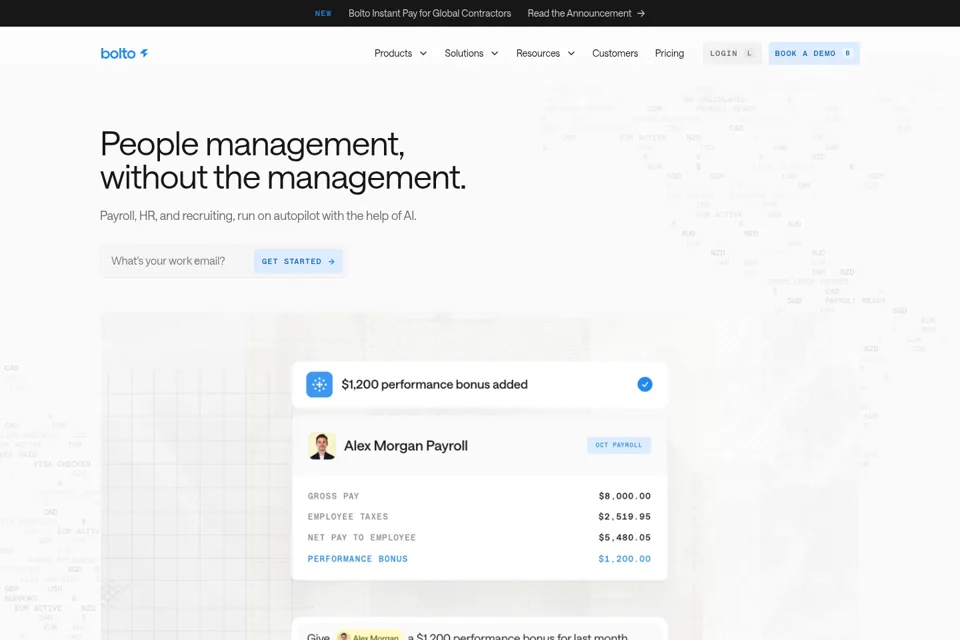The width and height of the screenshot is (960, 640).
Task: Click the arrow after Read the Announcement
Action: pos(641,13)
